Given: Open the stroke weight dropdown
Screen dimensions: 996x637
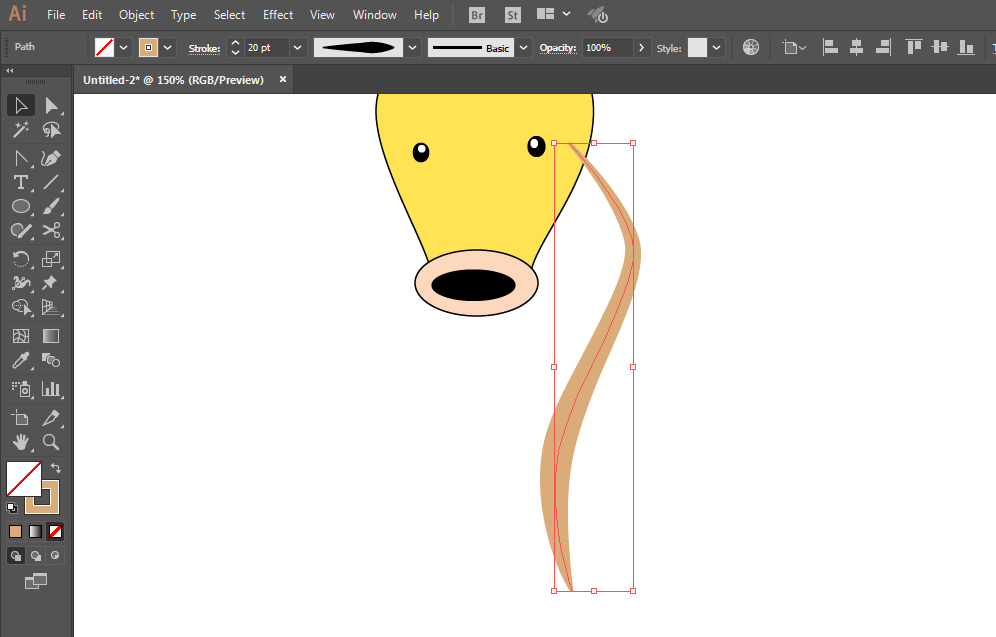Looking at the screenshot, I should click(x=297, y=48).
